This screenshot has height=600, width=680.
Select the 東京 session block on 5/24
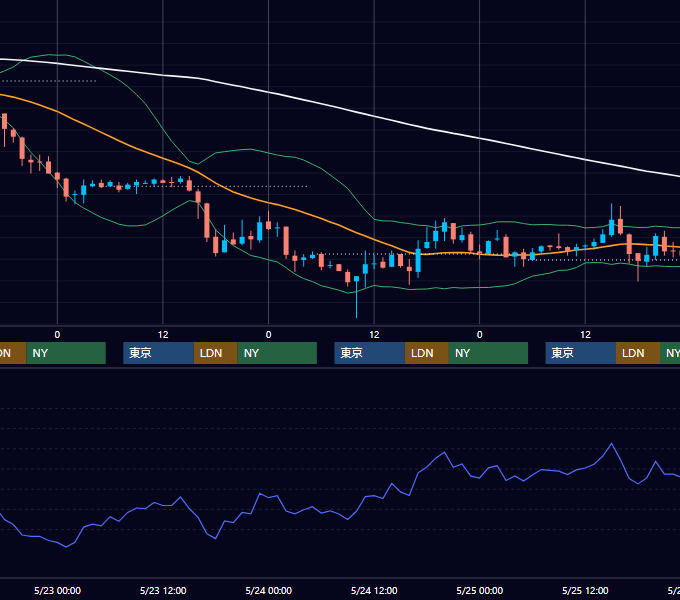(x=369, y=353)
